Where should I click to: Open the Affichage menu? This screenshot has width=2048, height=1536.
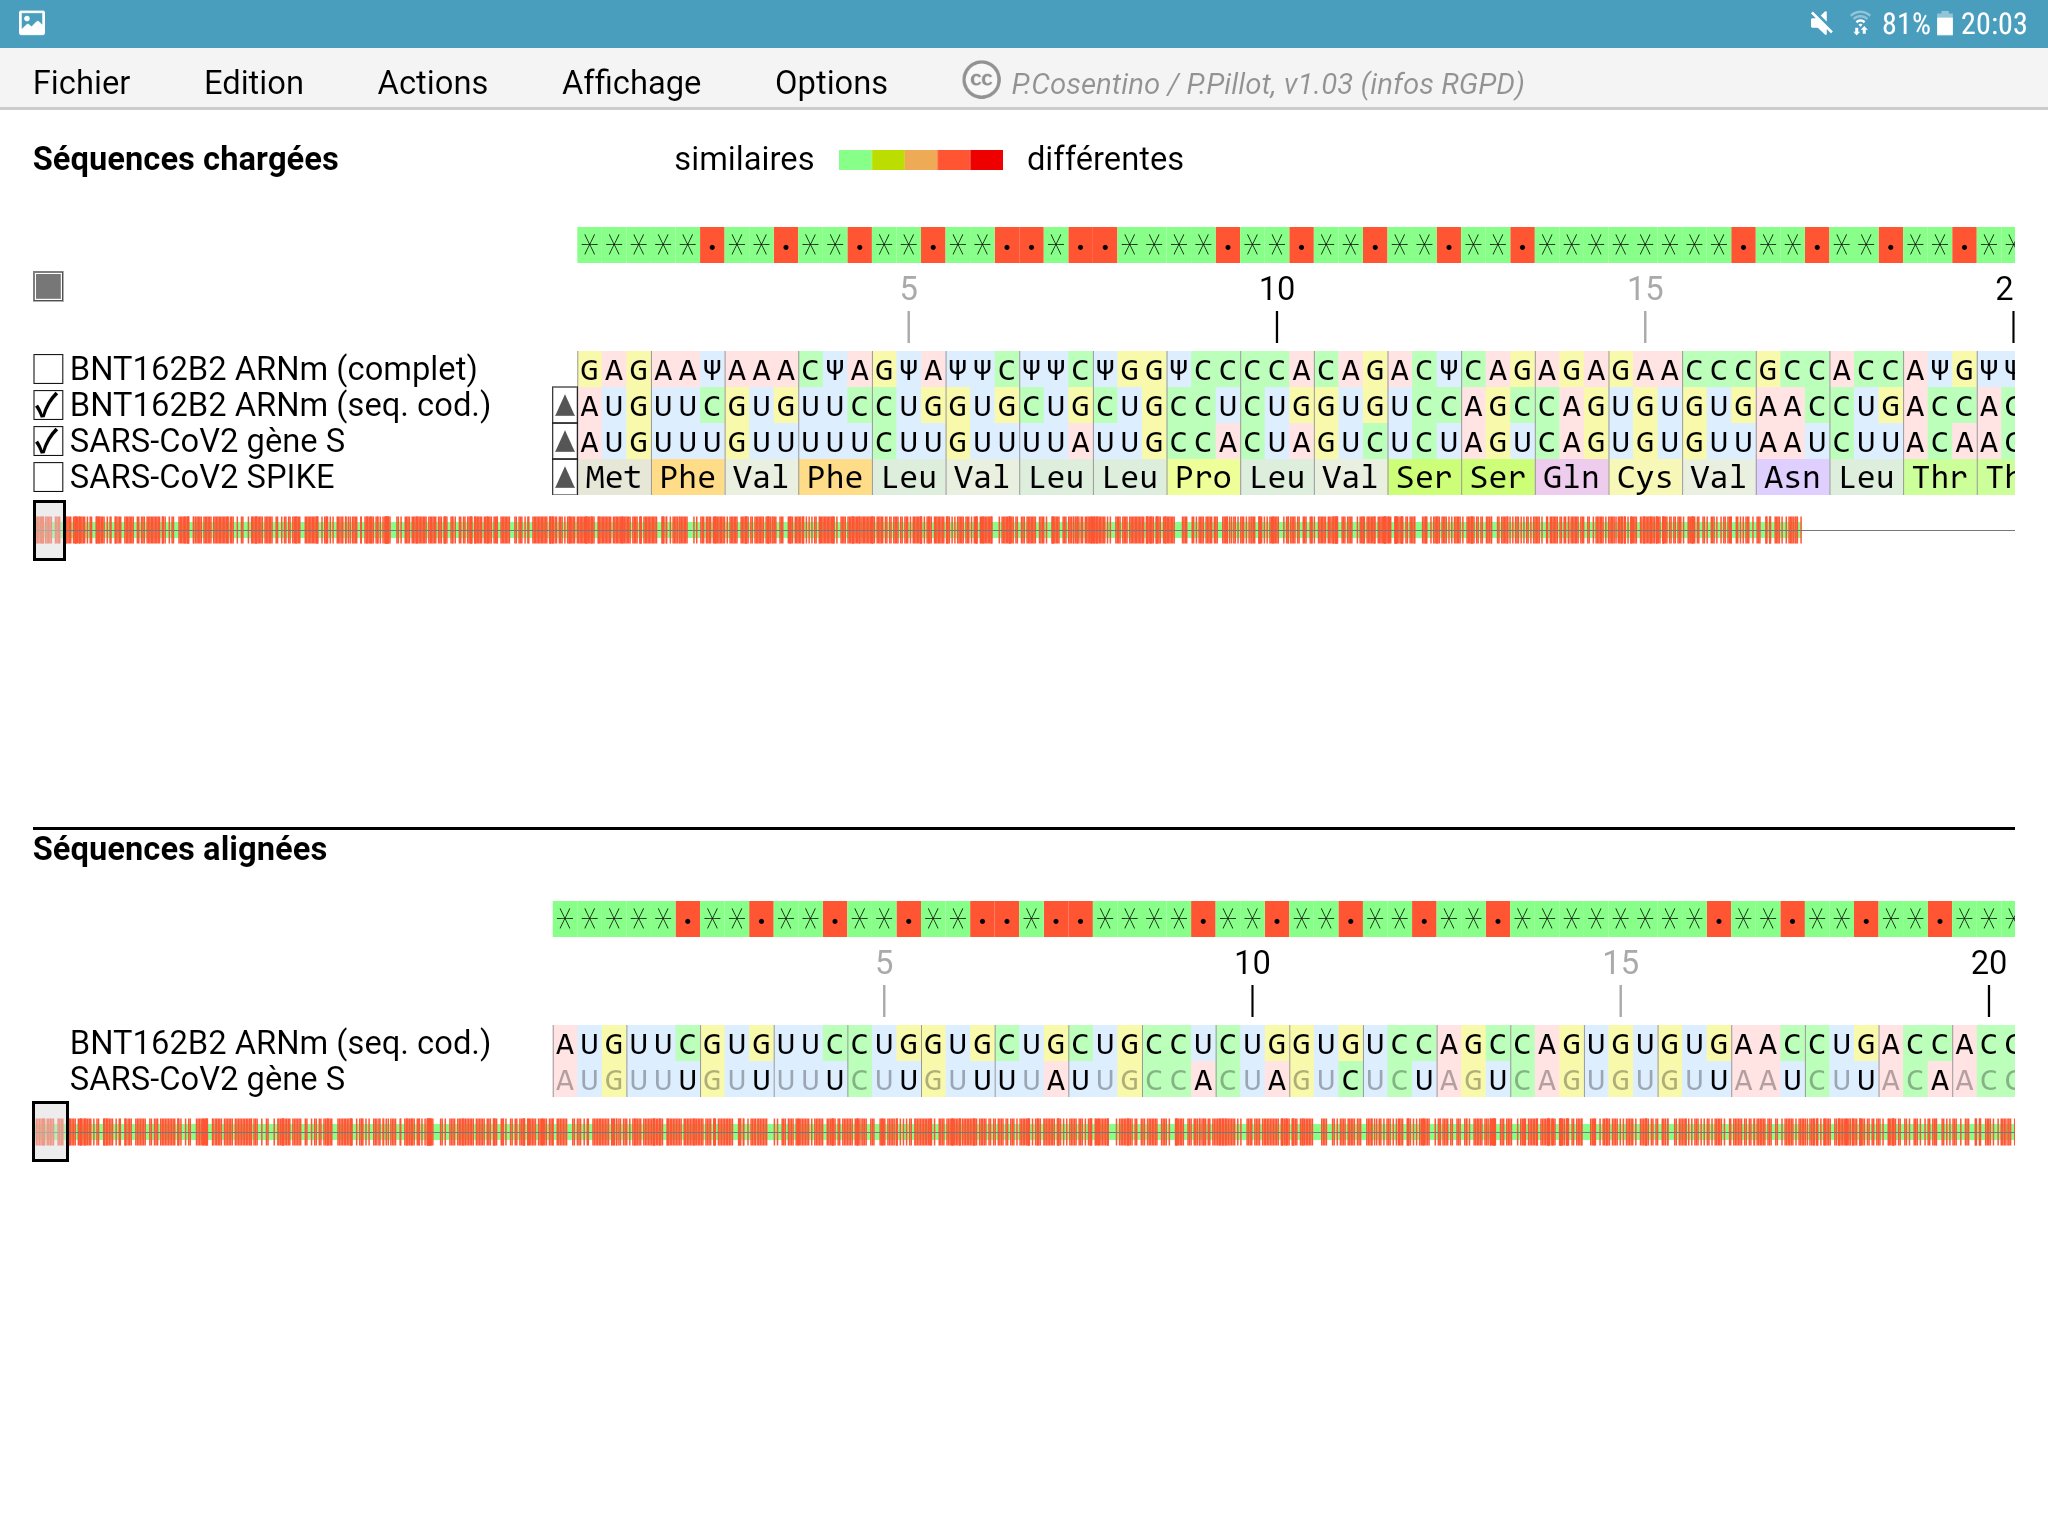coord(631,82)
